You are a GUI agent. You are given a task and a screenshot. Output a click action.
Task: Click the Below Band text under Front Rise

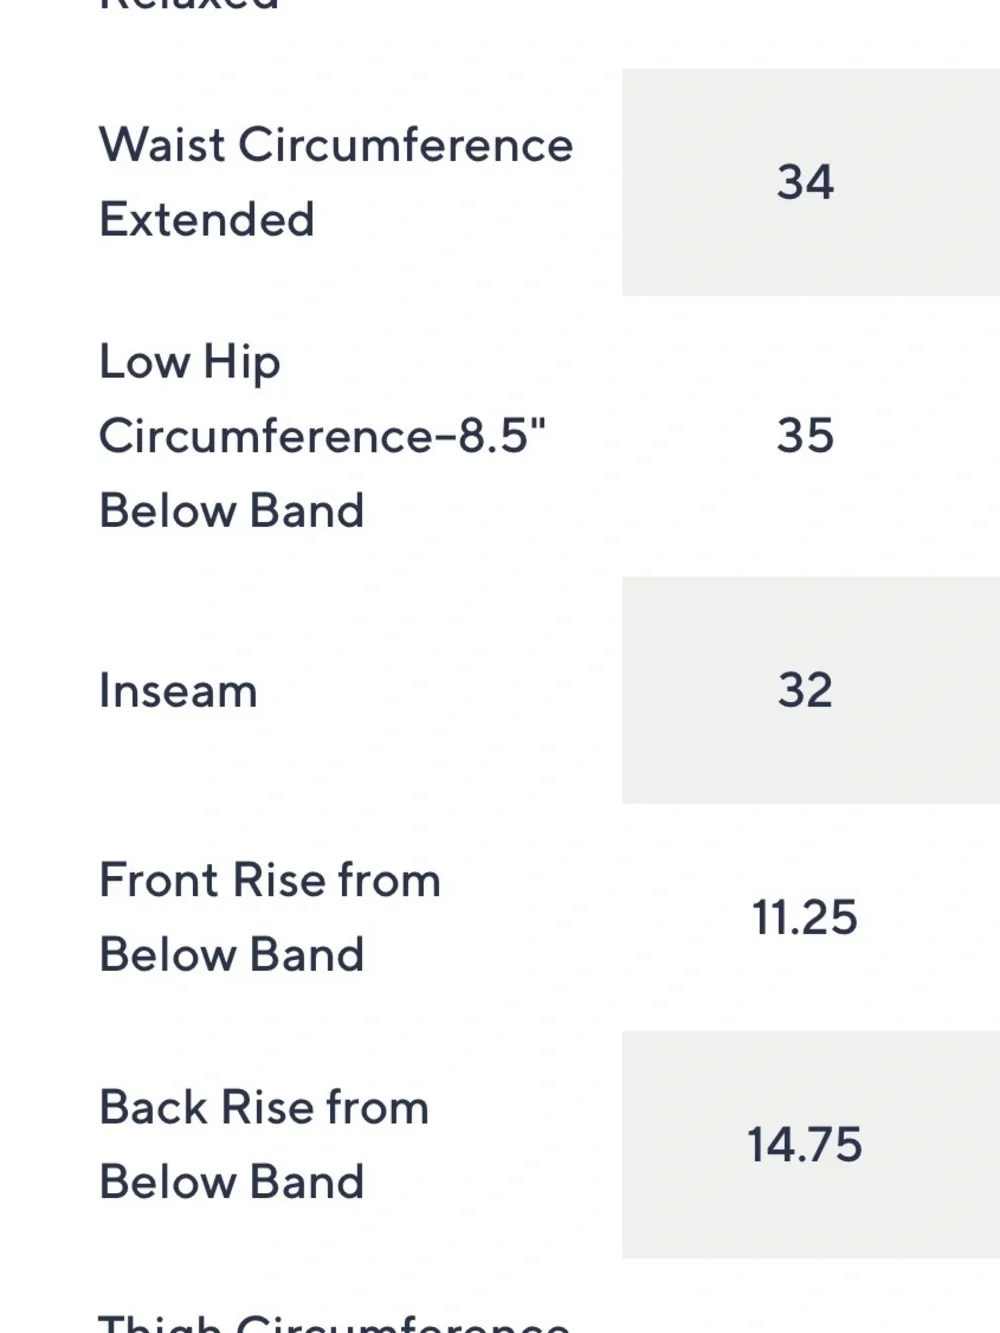(x=231, y=954)
